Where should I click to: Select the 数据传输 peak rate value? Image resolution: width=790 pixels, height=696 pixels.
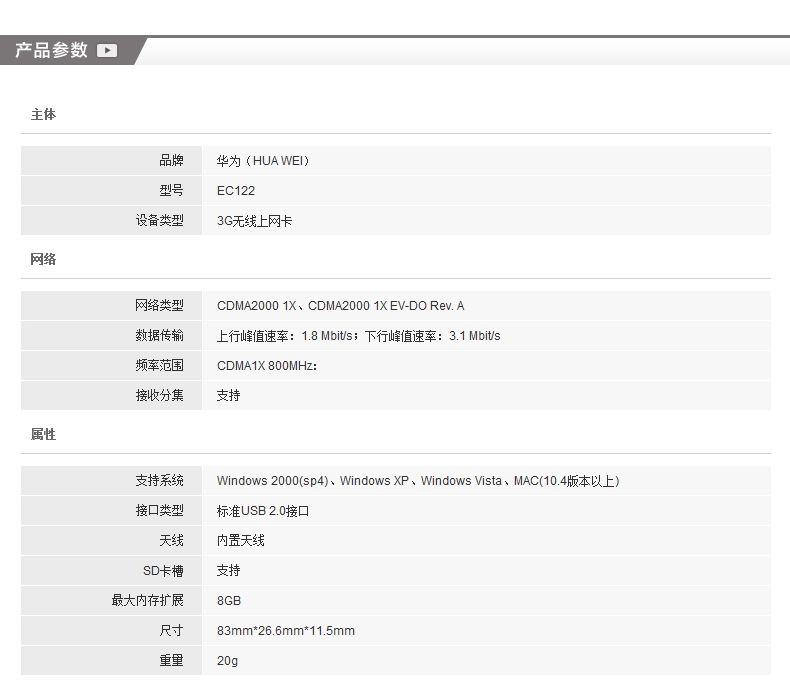pyautogui.click(x=358, y=336)
